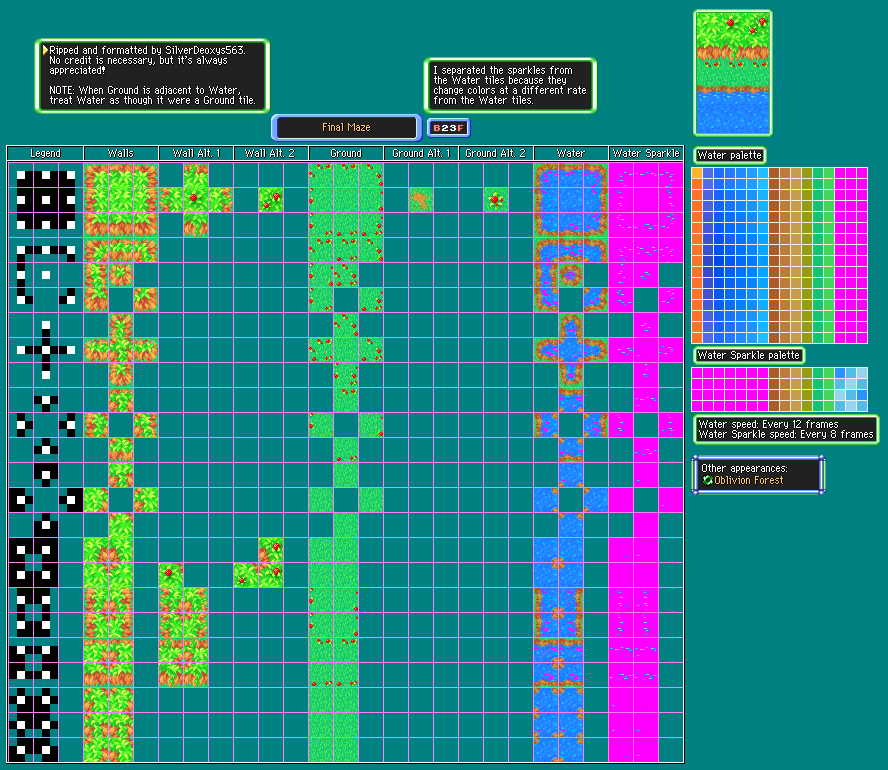Click the B23F floor badge
The width and height of the screenshot is (888, 770).
449,128
